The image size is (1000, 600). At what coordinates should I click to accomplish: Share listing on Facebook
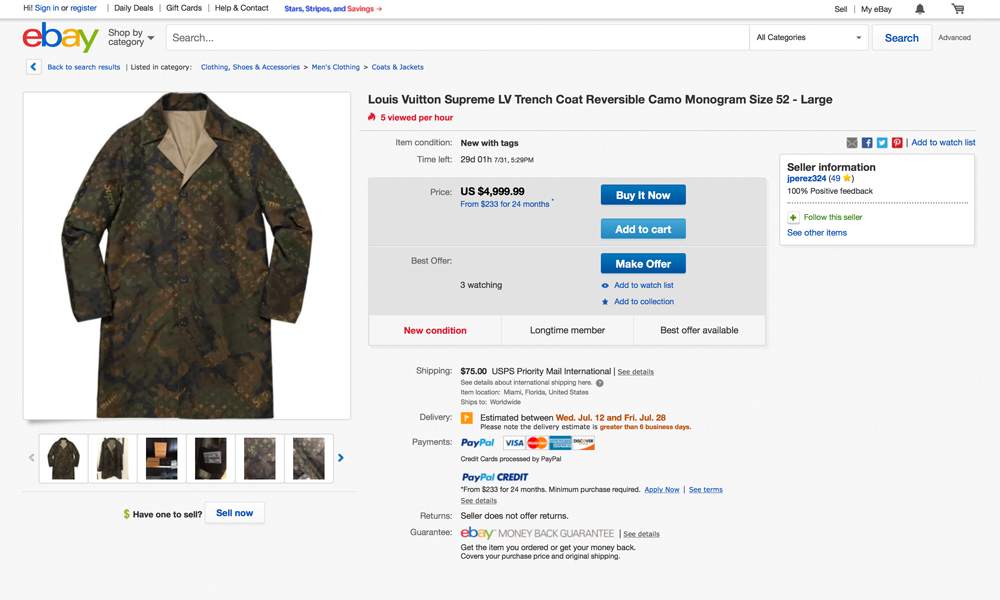(x=867, y=143)
